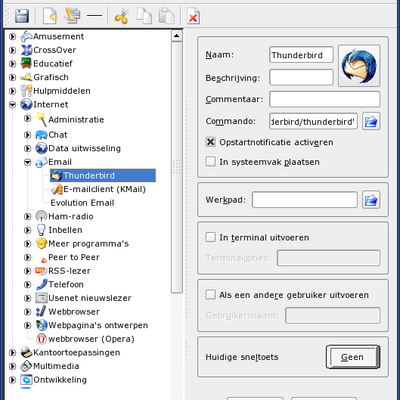Select Peer to Peer item
Viewport: 400px width, 400px height.
point(74,257)
